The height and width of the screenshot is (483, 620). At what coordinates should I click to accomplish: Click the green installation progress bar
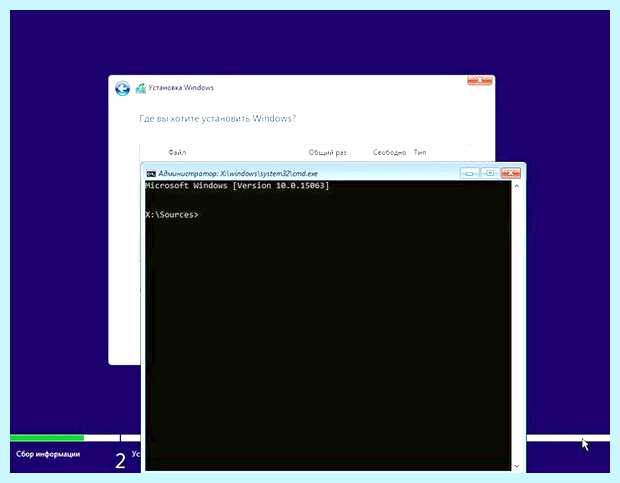[47, 438]
